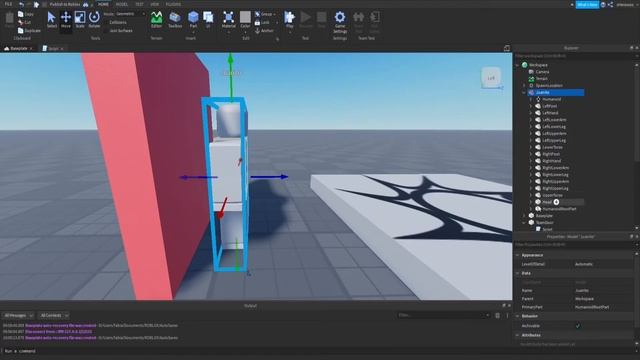Click the Anchor icon in Edit section
Image resolution: width=640 pixels, height=360 pixels.
258,31
